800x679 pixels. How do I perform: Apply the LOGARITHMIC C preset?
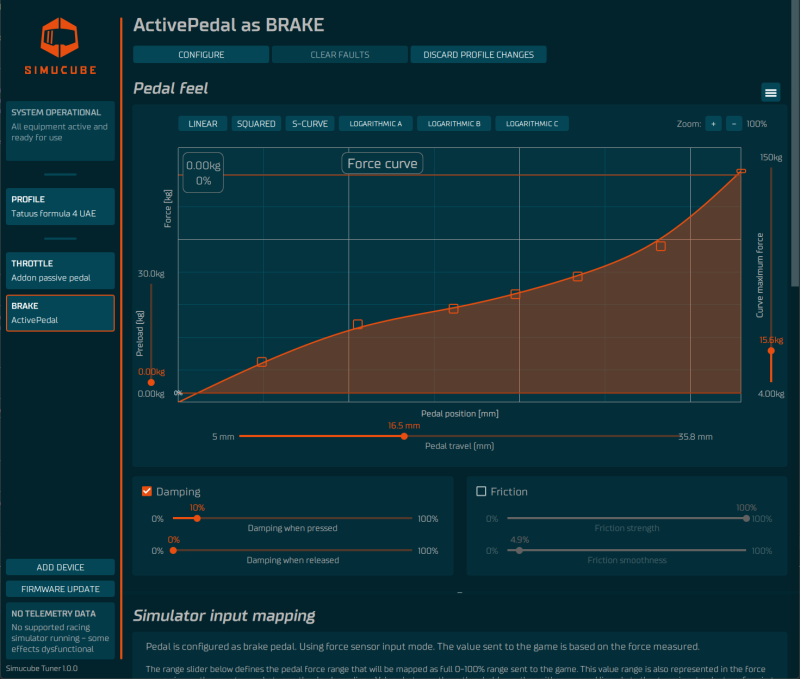532,124
